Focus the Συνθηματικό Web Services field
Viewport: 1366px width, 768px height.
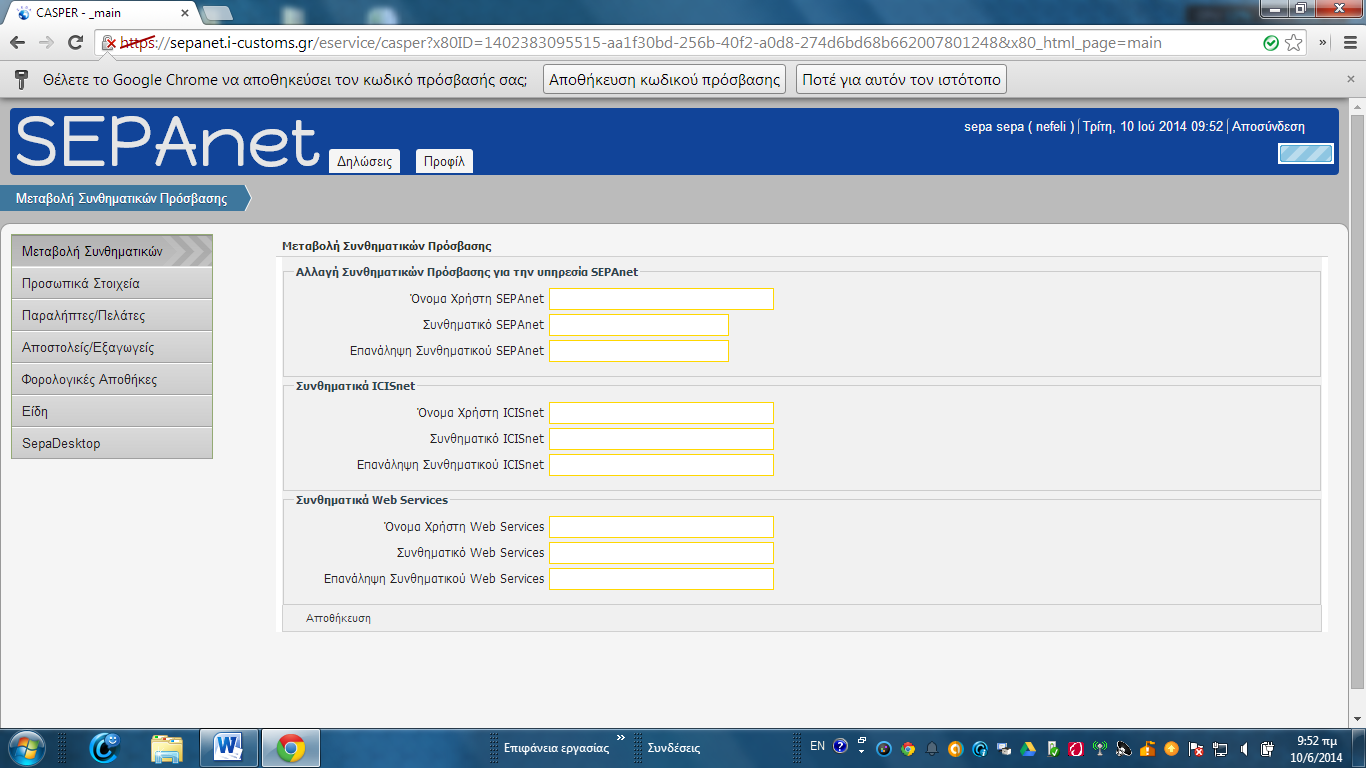(x=661, y=553)
